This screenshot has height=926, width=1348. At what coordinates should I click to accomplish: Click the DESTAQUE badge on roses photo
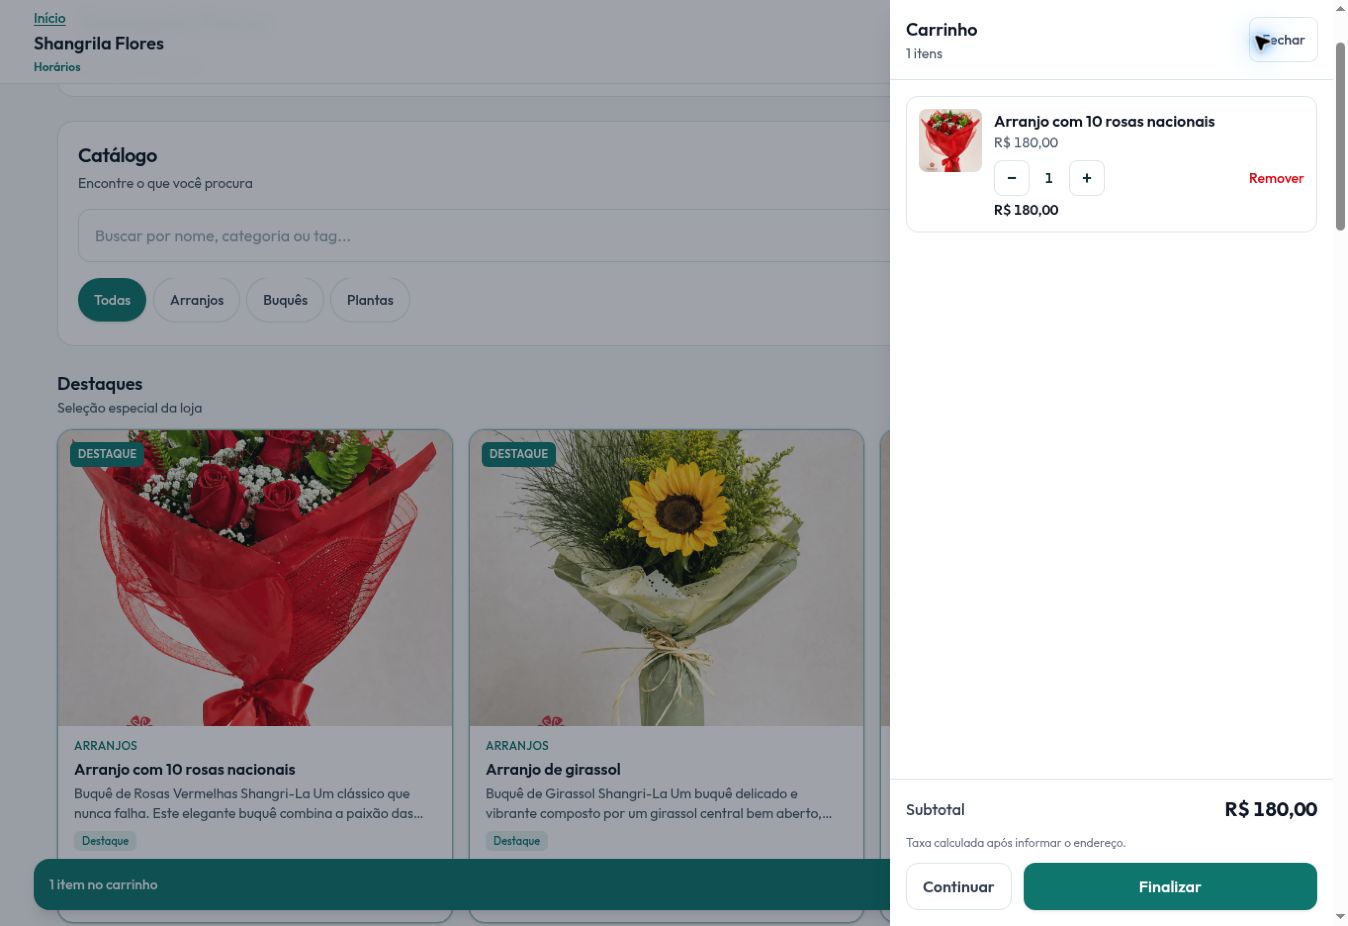[107, 454]
